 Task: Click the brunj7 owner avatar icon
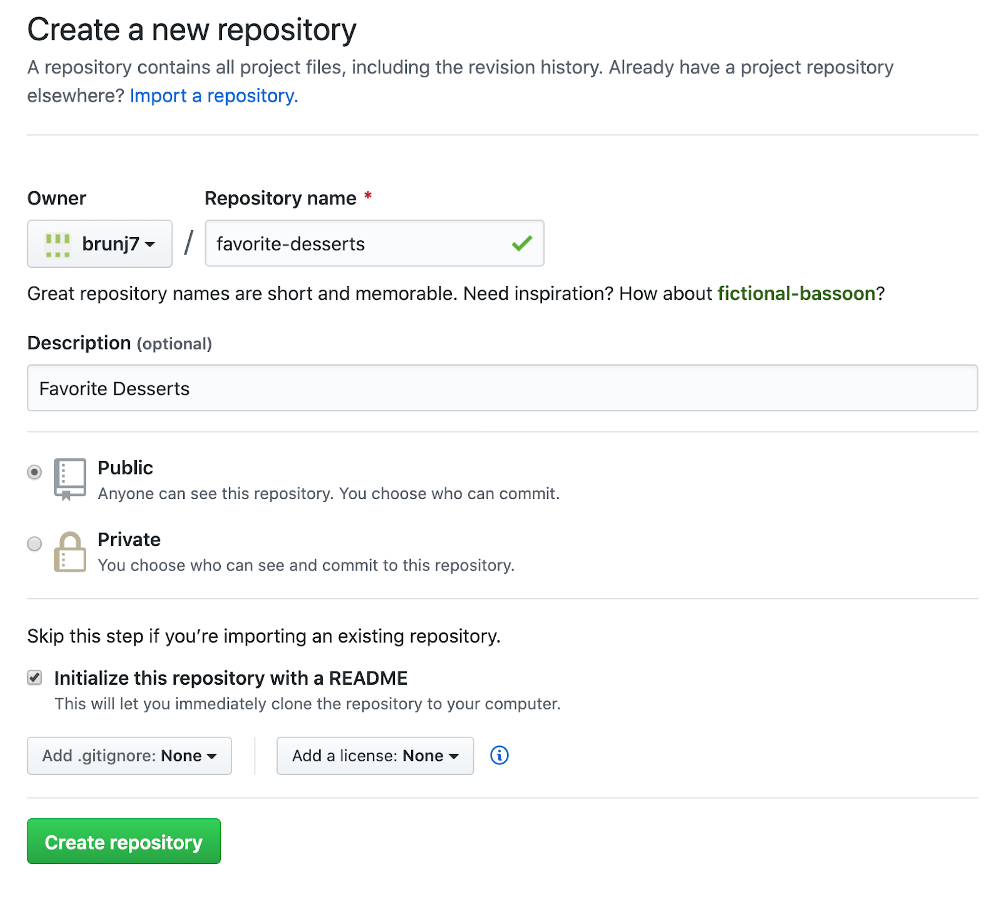point(59,244)
